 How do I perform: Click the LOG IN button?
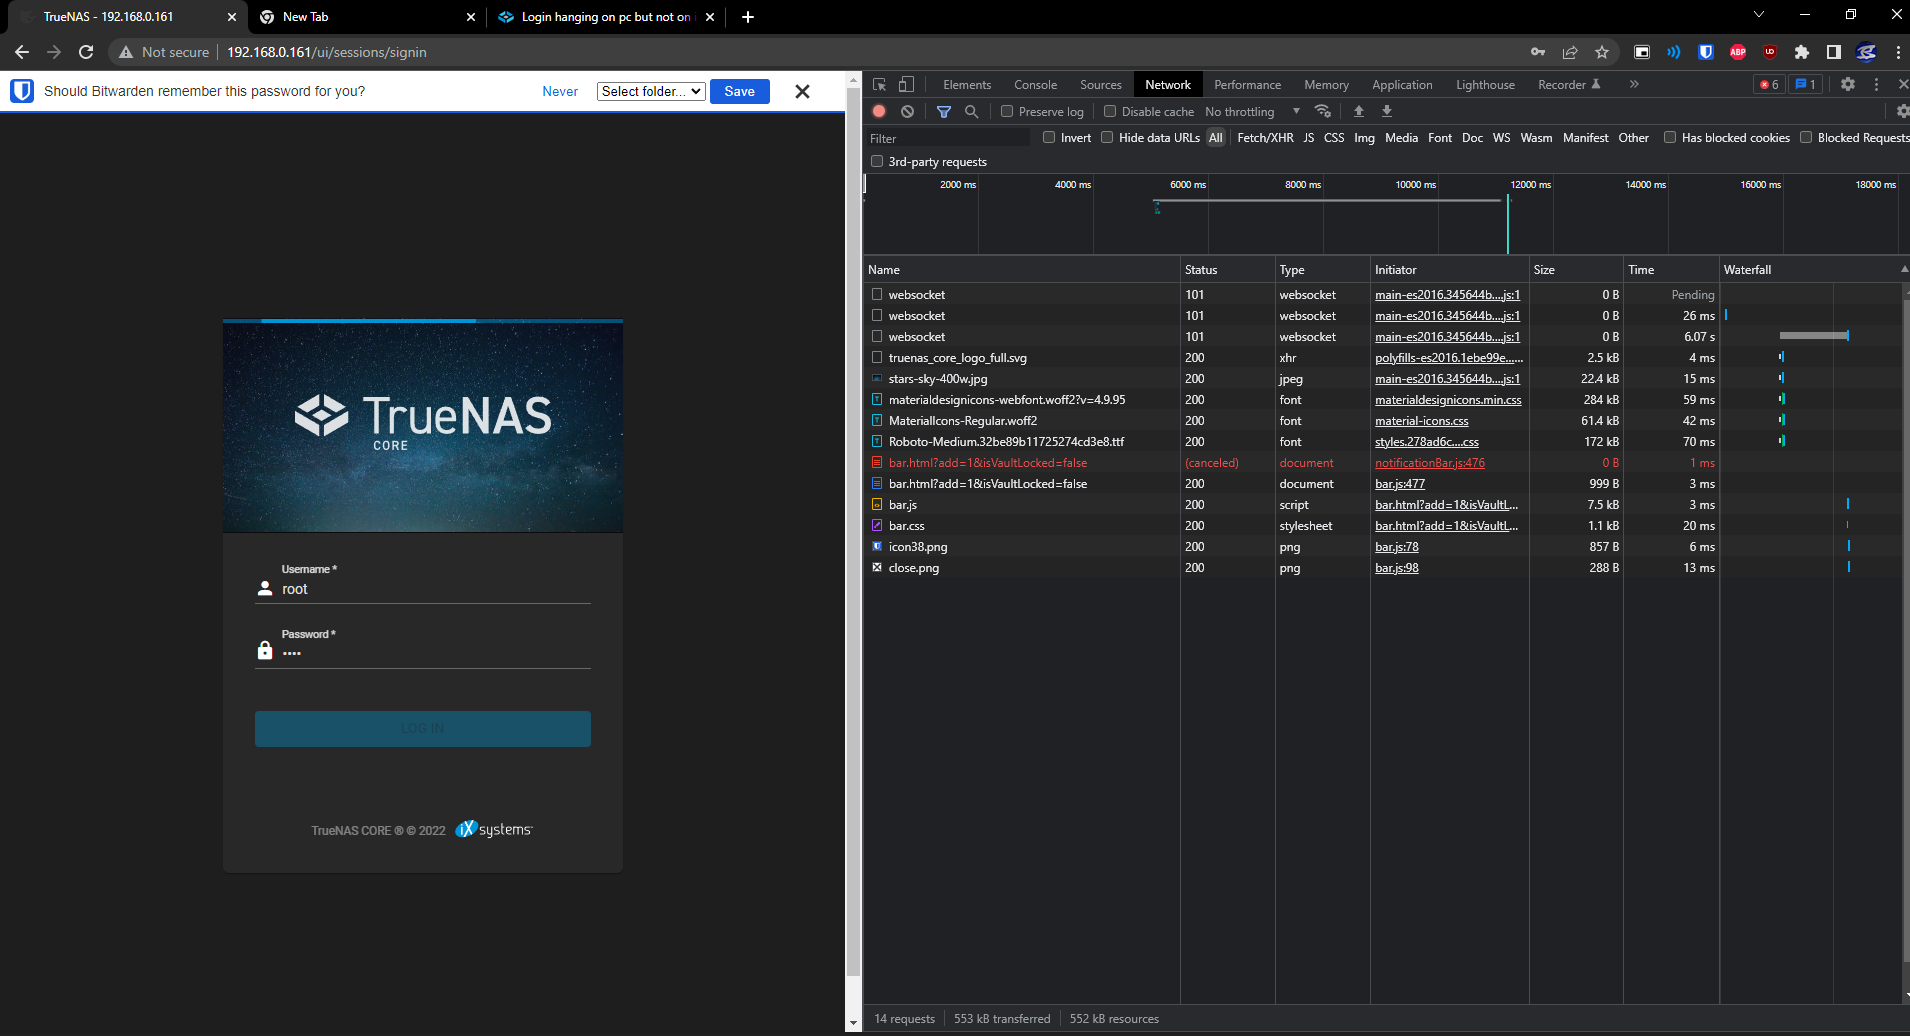(423, 729)
